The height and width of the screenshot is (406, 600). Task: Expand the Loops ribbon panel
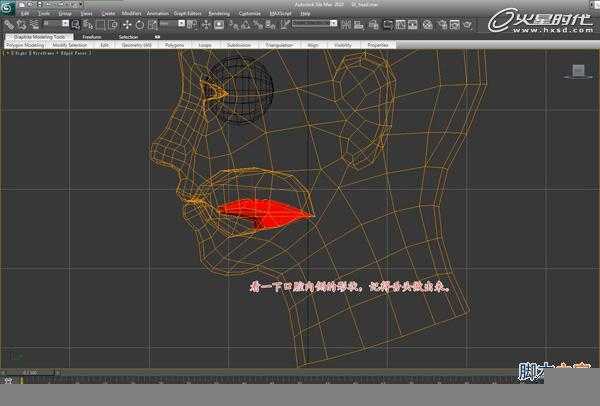pos(205,45)
